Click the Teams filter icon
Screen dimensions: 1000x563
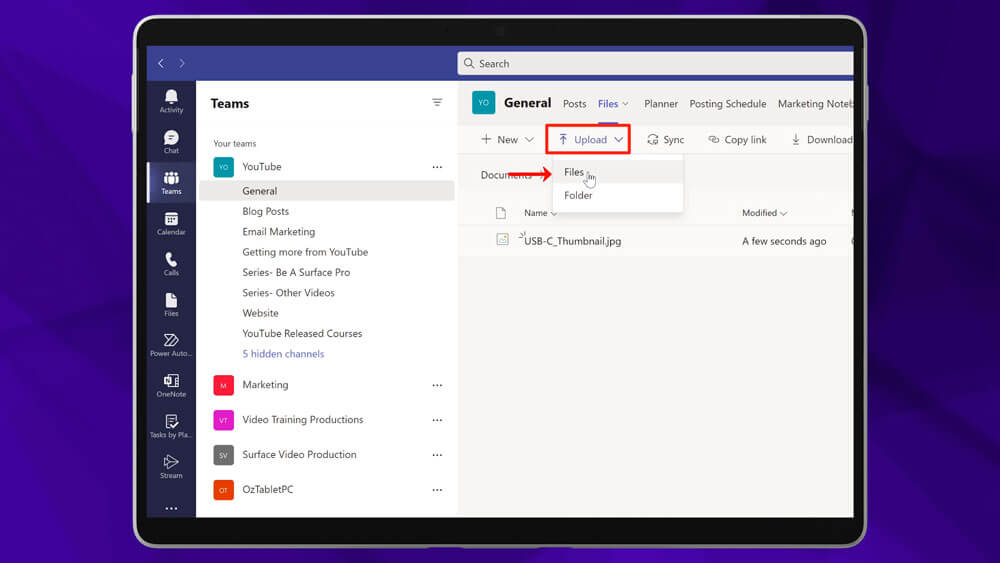click(x=437, y=103)
